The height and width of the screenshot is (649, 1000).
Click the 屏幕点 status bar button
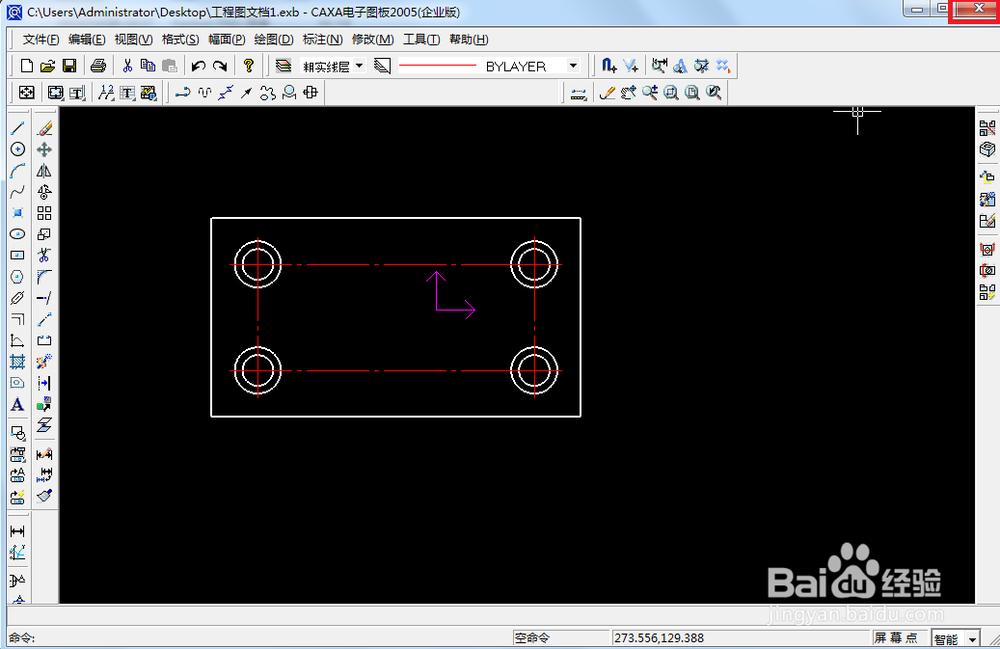895,638
